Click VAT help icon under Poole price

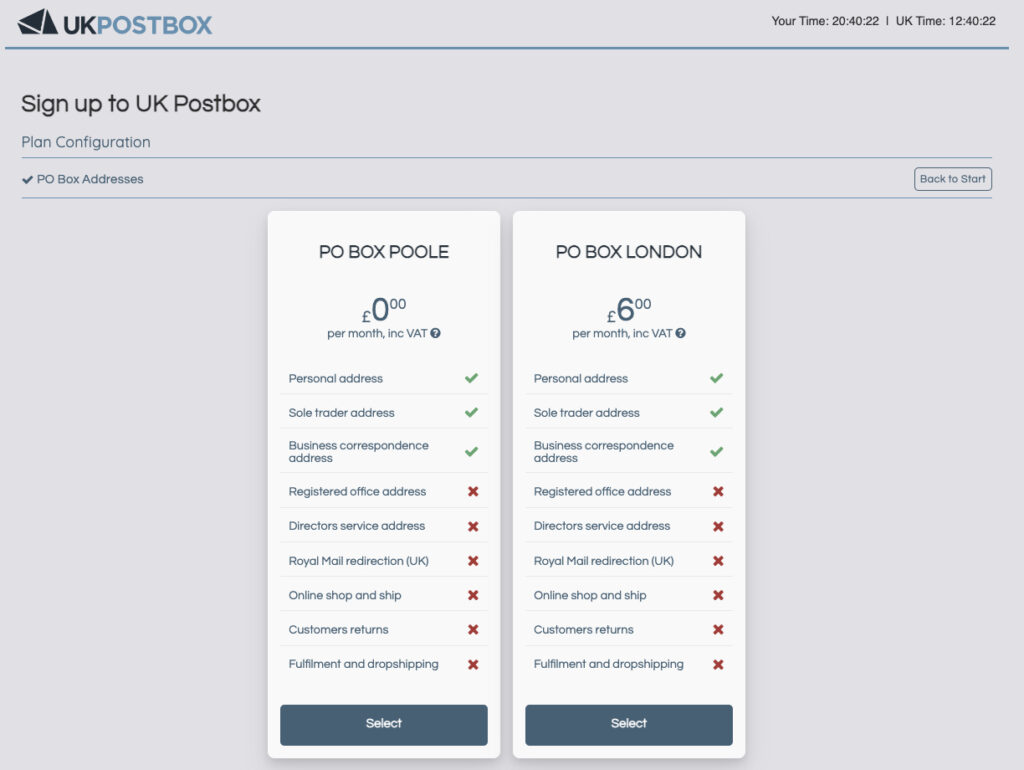(x=436, y=334)
